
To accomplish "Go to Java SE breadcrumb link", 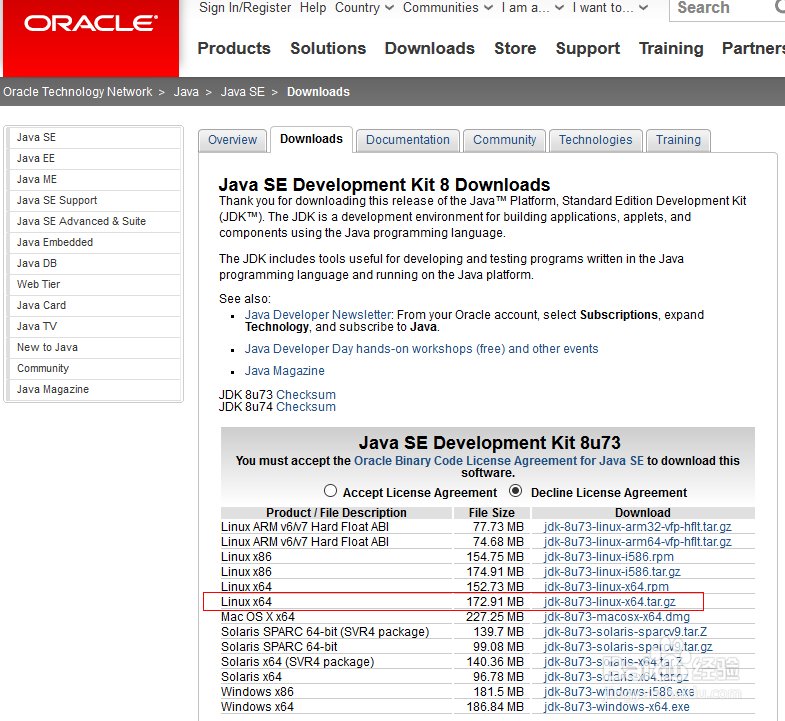I will pyautogui.click(x=243, y=92).
